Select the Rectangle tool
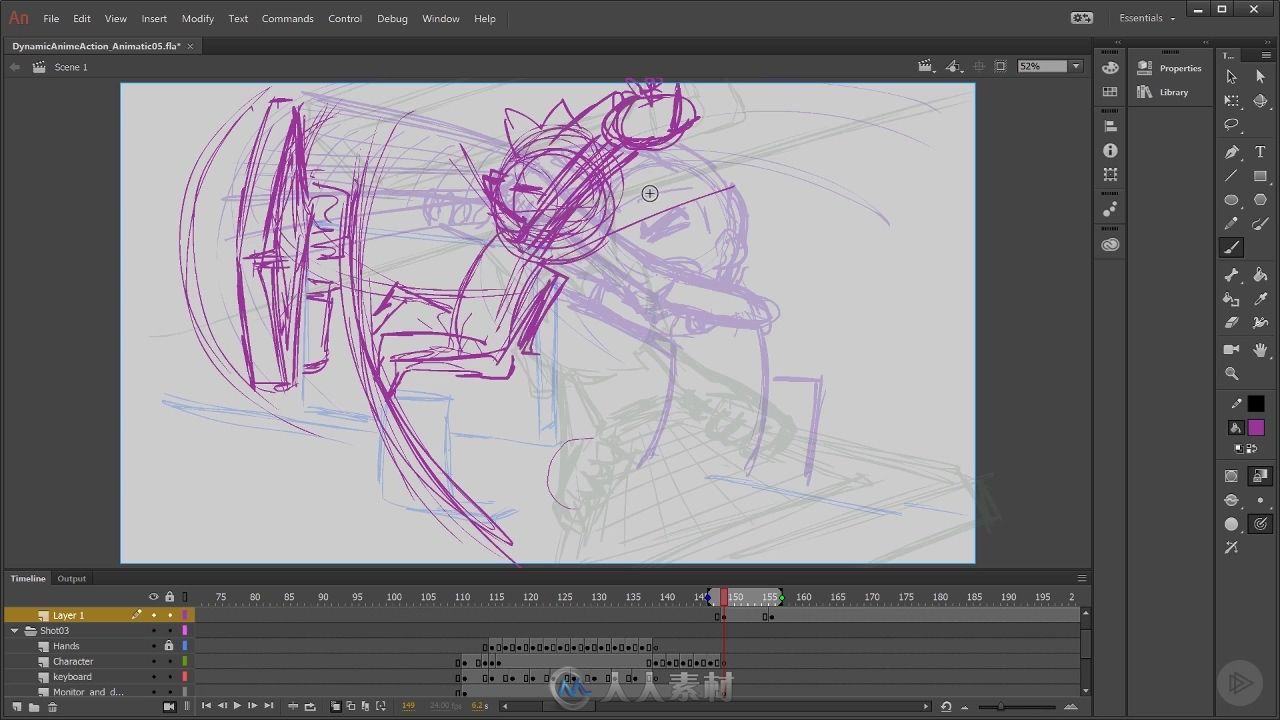 1260,176
